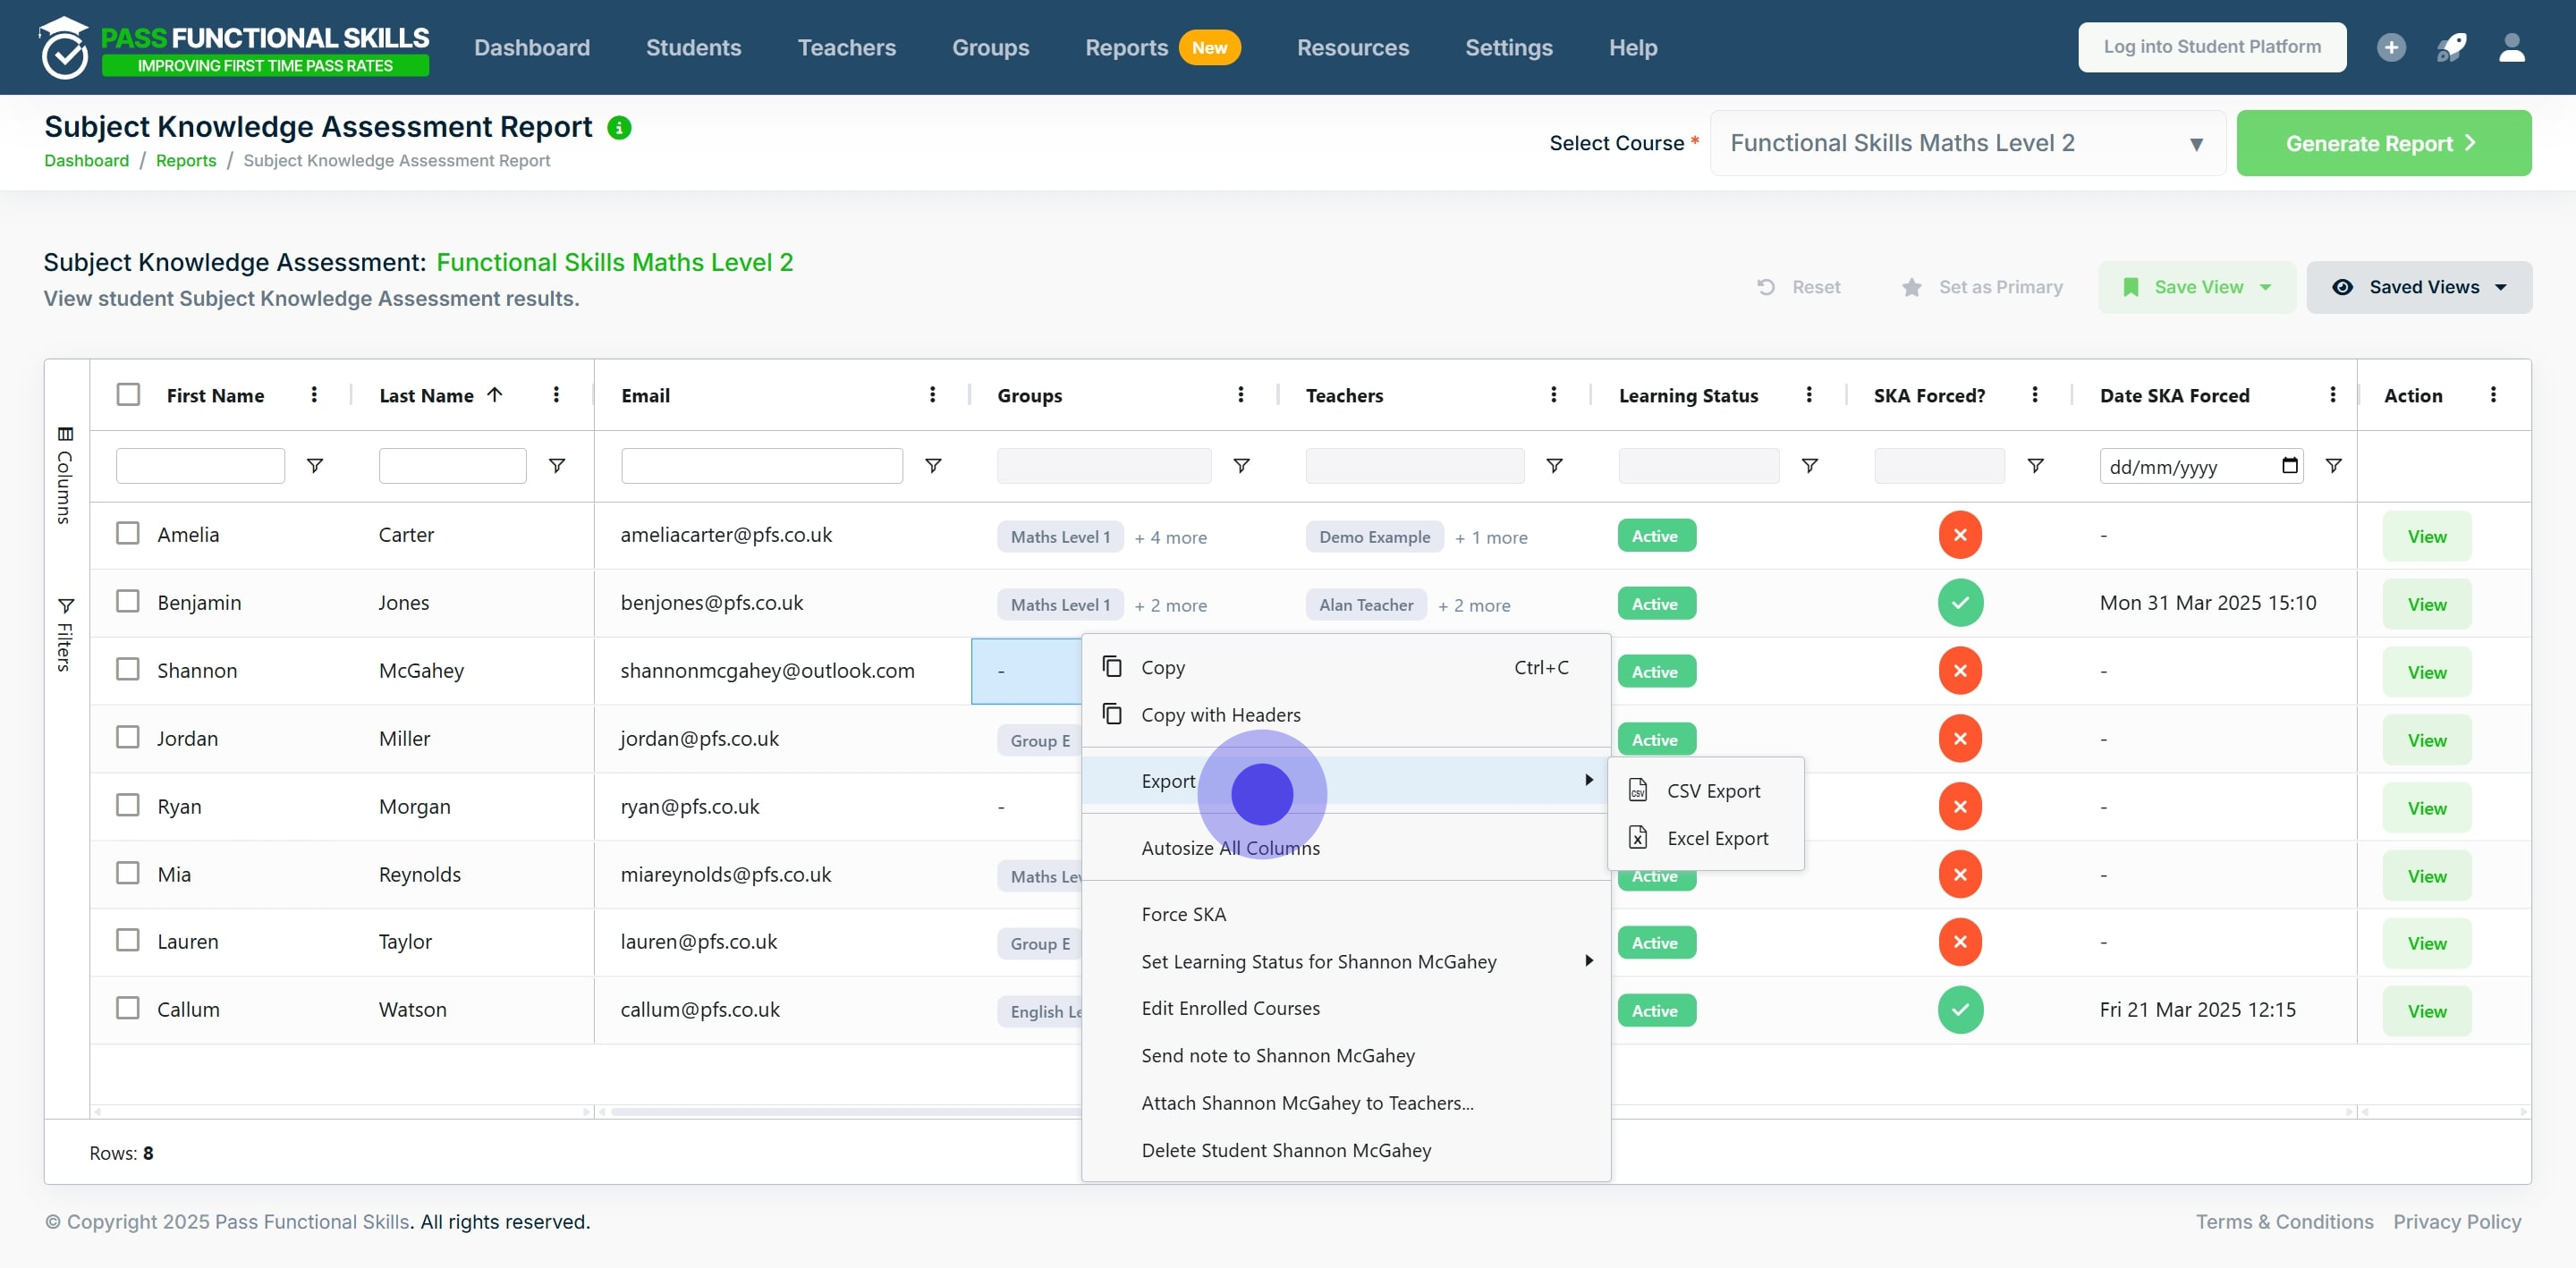Viewport: 2576px width, 1268px height.
Task: Open the Select Course dropdown
Action: coord(1966,143)
